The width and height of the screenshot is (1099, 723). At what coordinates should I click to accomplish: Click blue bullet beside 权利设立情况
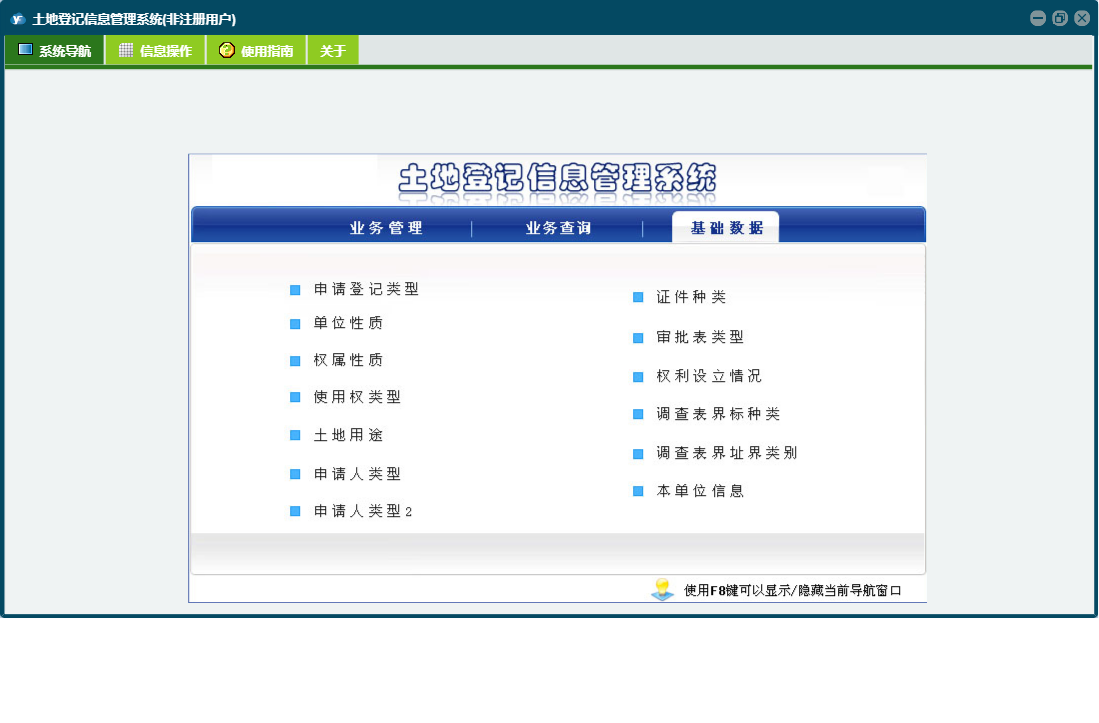pyautogui.click(x=638, y=377)
